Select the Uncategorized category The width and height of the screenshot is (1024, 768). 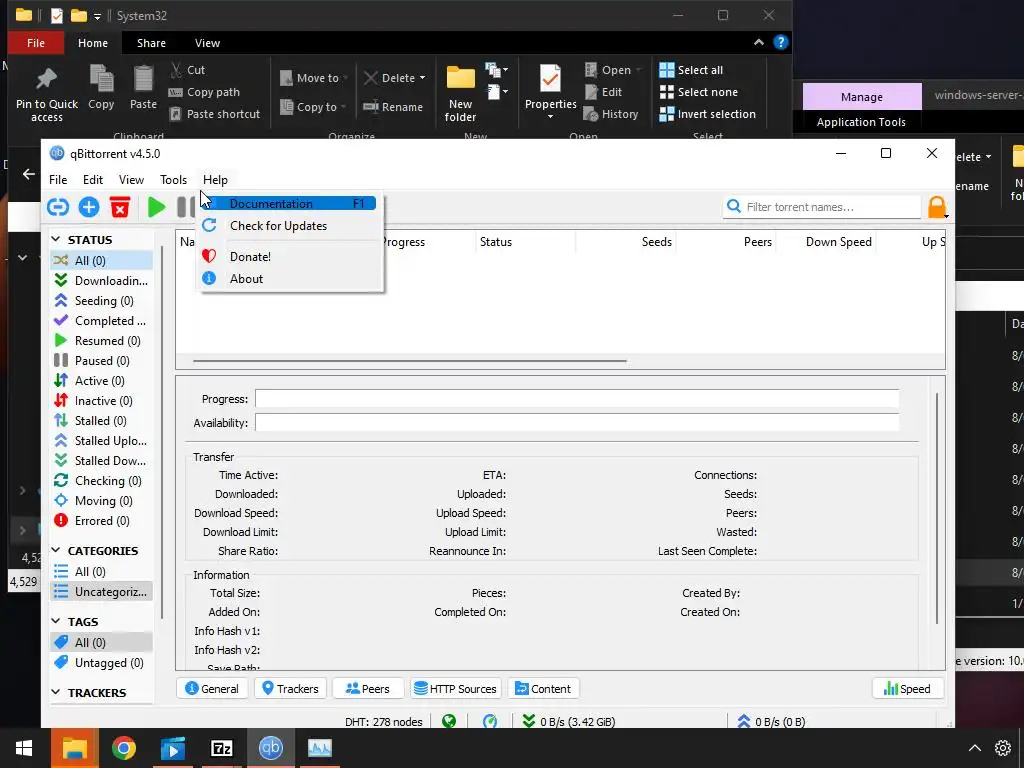tap(102, 592)
